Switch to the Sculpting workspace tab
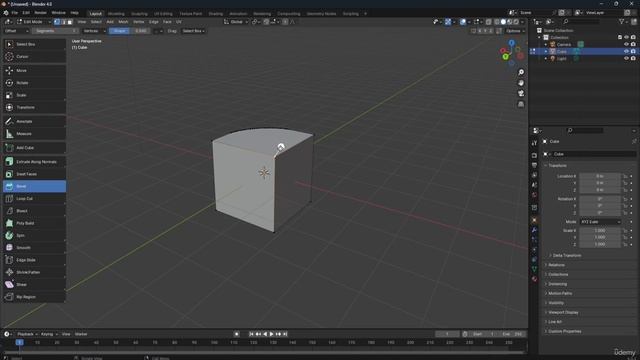 pos(139,14)
